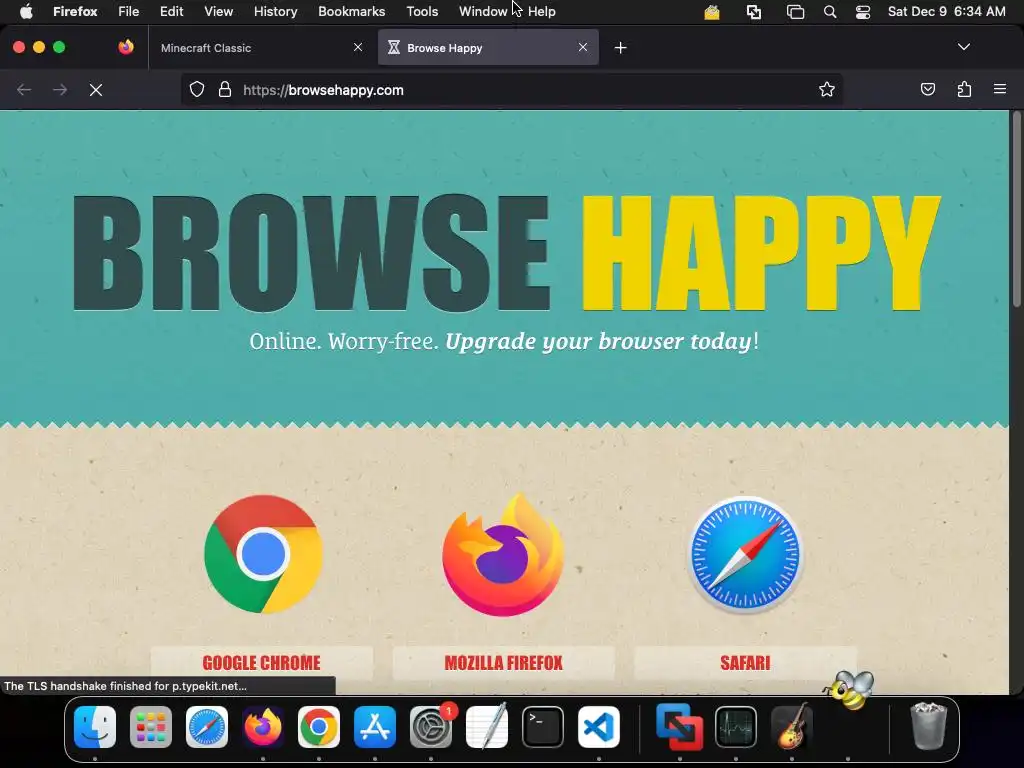Click the overlapping-squares menu bar icon
The width and height of the screenshot is (1024, 768).
click(754, 12)
